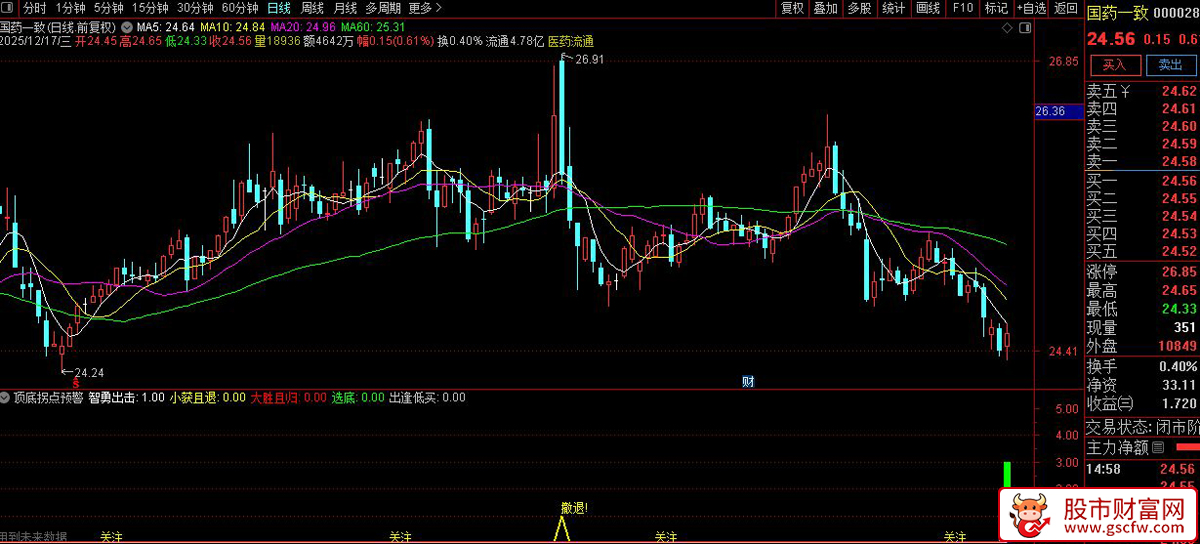Screen dimensions: 1200x544
Task: Click the 24.24 low price label
Action: tap(88, 372)
